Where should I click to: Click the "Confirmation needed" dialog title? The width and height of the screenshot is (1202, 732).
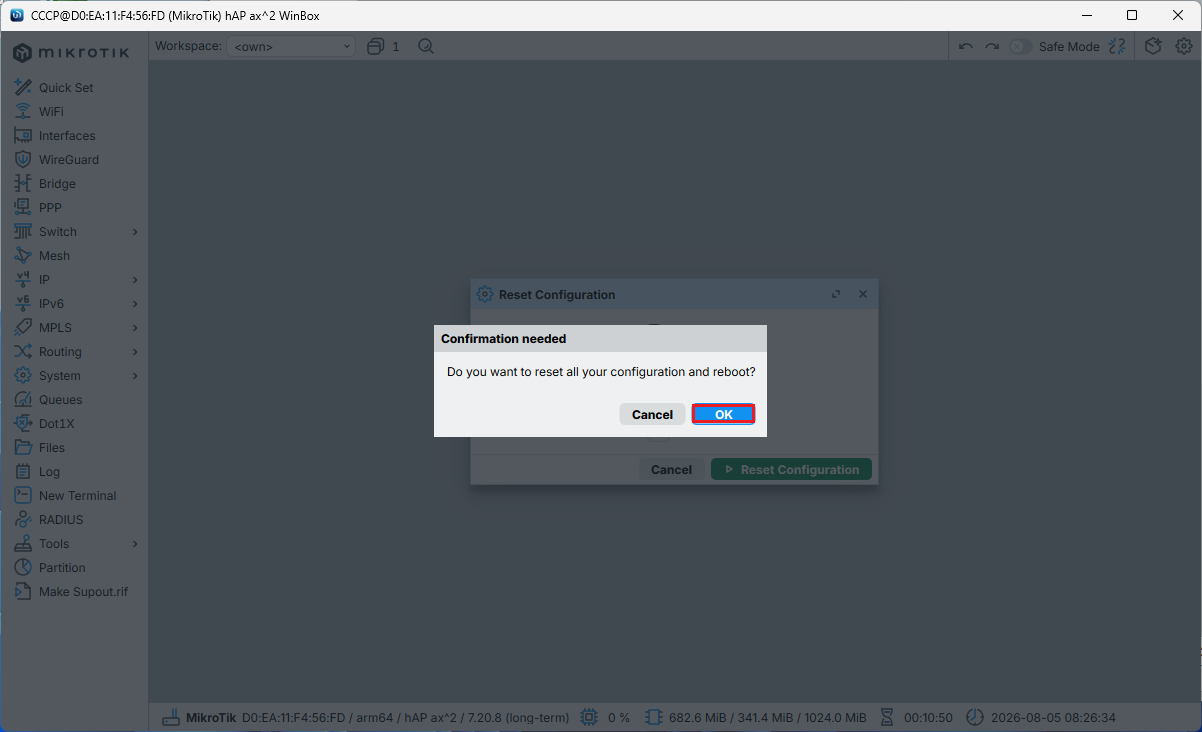pos(503,339)
